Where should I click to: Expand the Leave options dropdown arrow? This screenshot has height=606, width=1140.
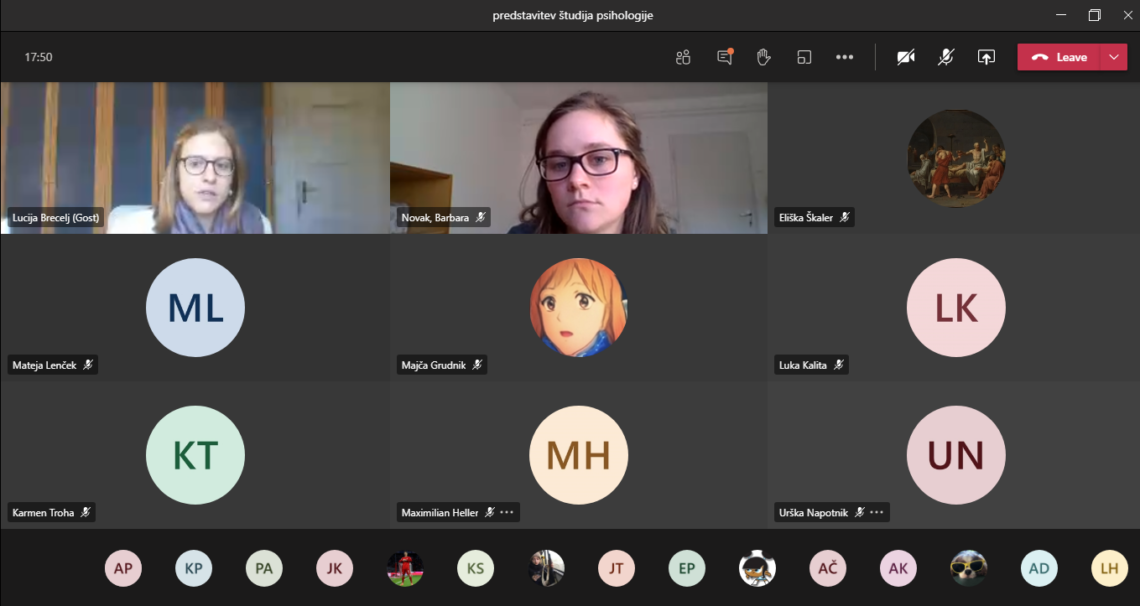pos(1114,57)
